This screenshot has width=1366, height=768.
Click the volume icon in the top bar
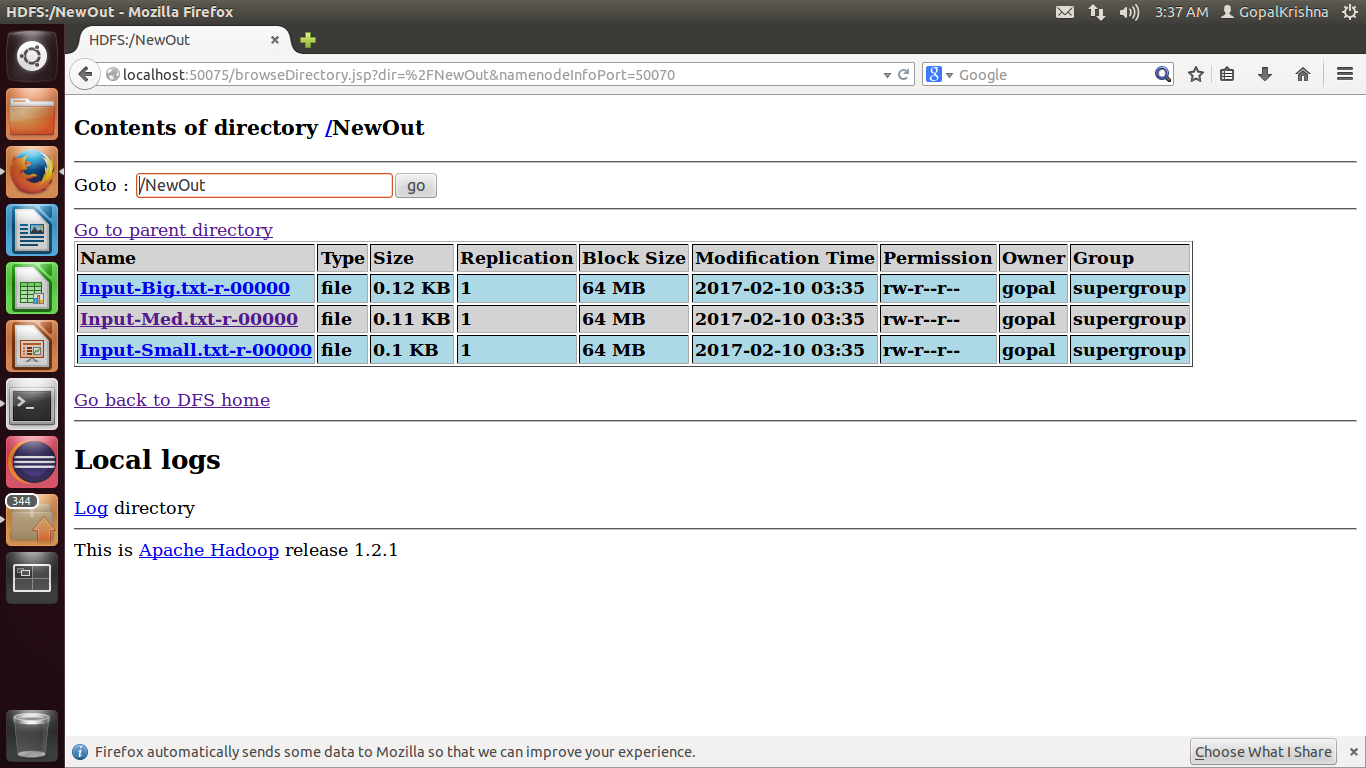(x=1131, y=12)
